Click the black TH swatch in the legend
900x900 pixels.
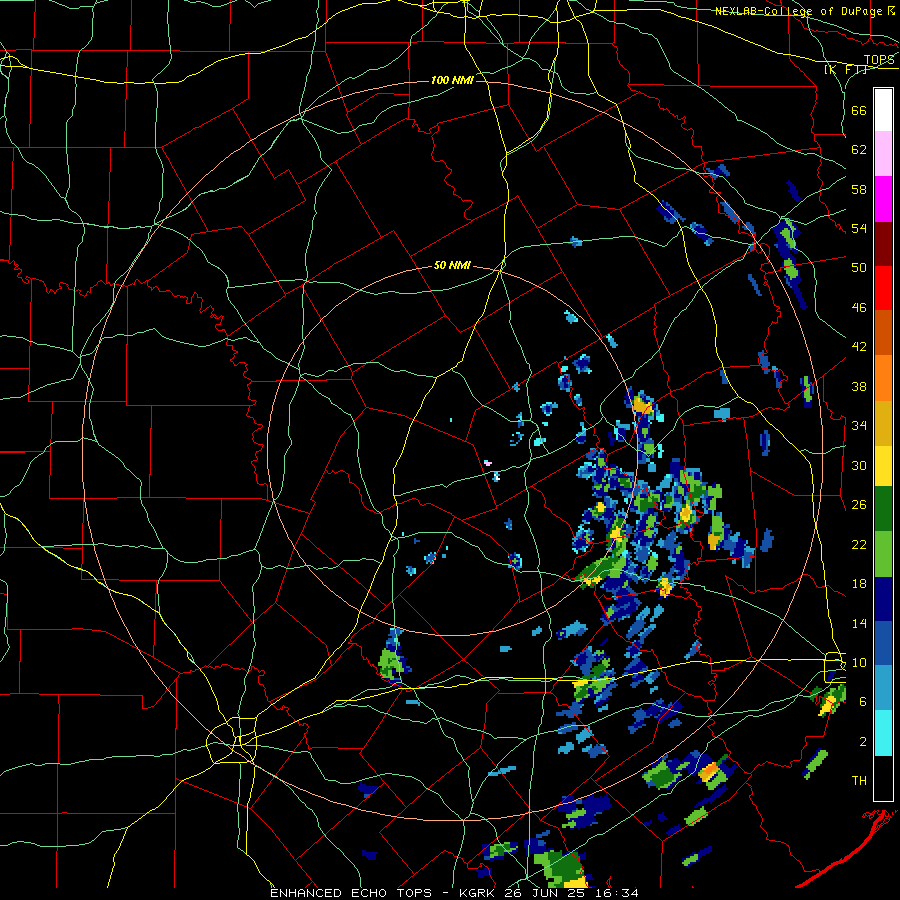click(883, 778)
